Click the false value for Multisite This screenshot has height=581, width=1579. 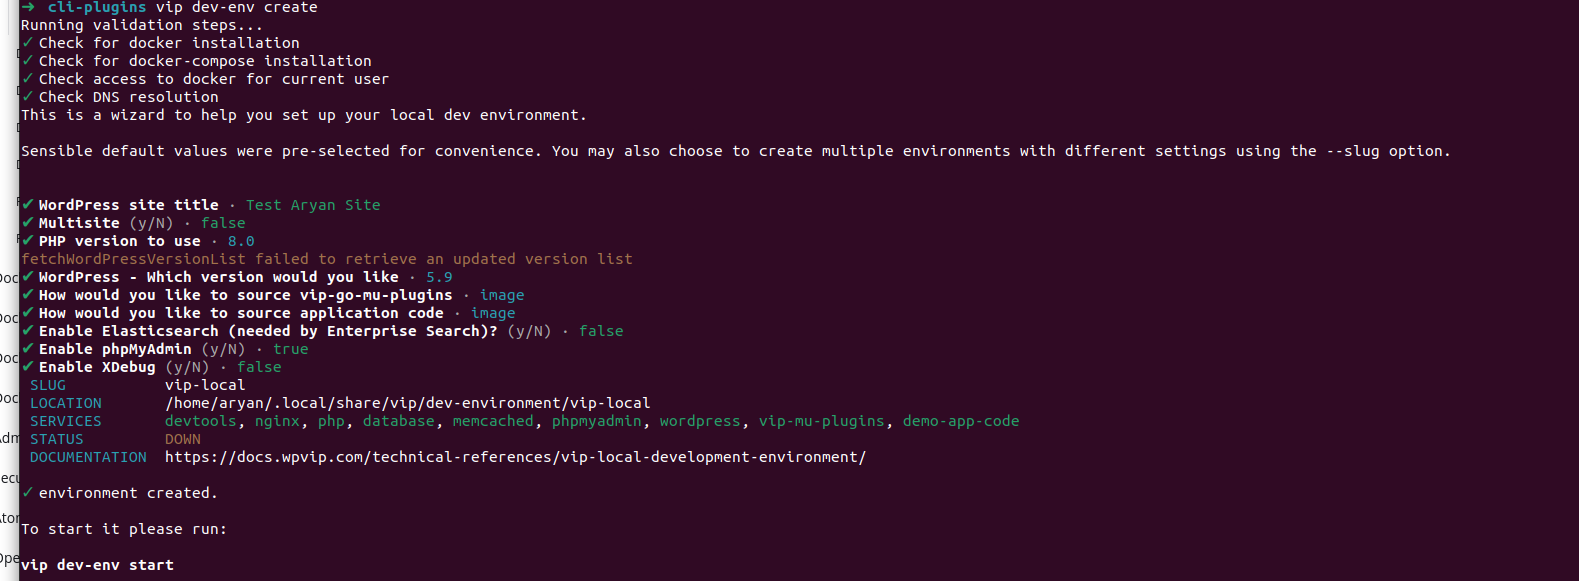[223, 223]
